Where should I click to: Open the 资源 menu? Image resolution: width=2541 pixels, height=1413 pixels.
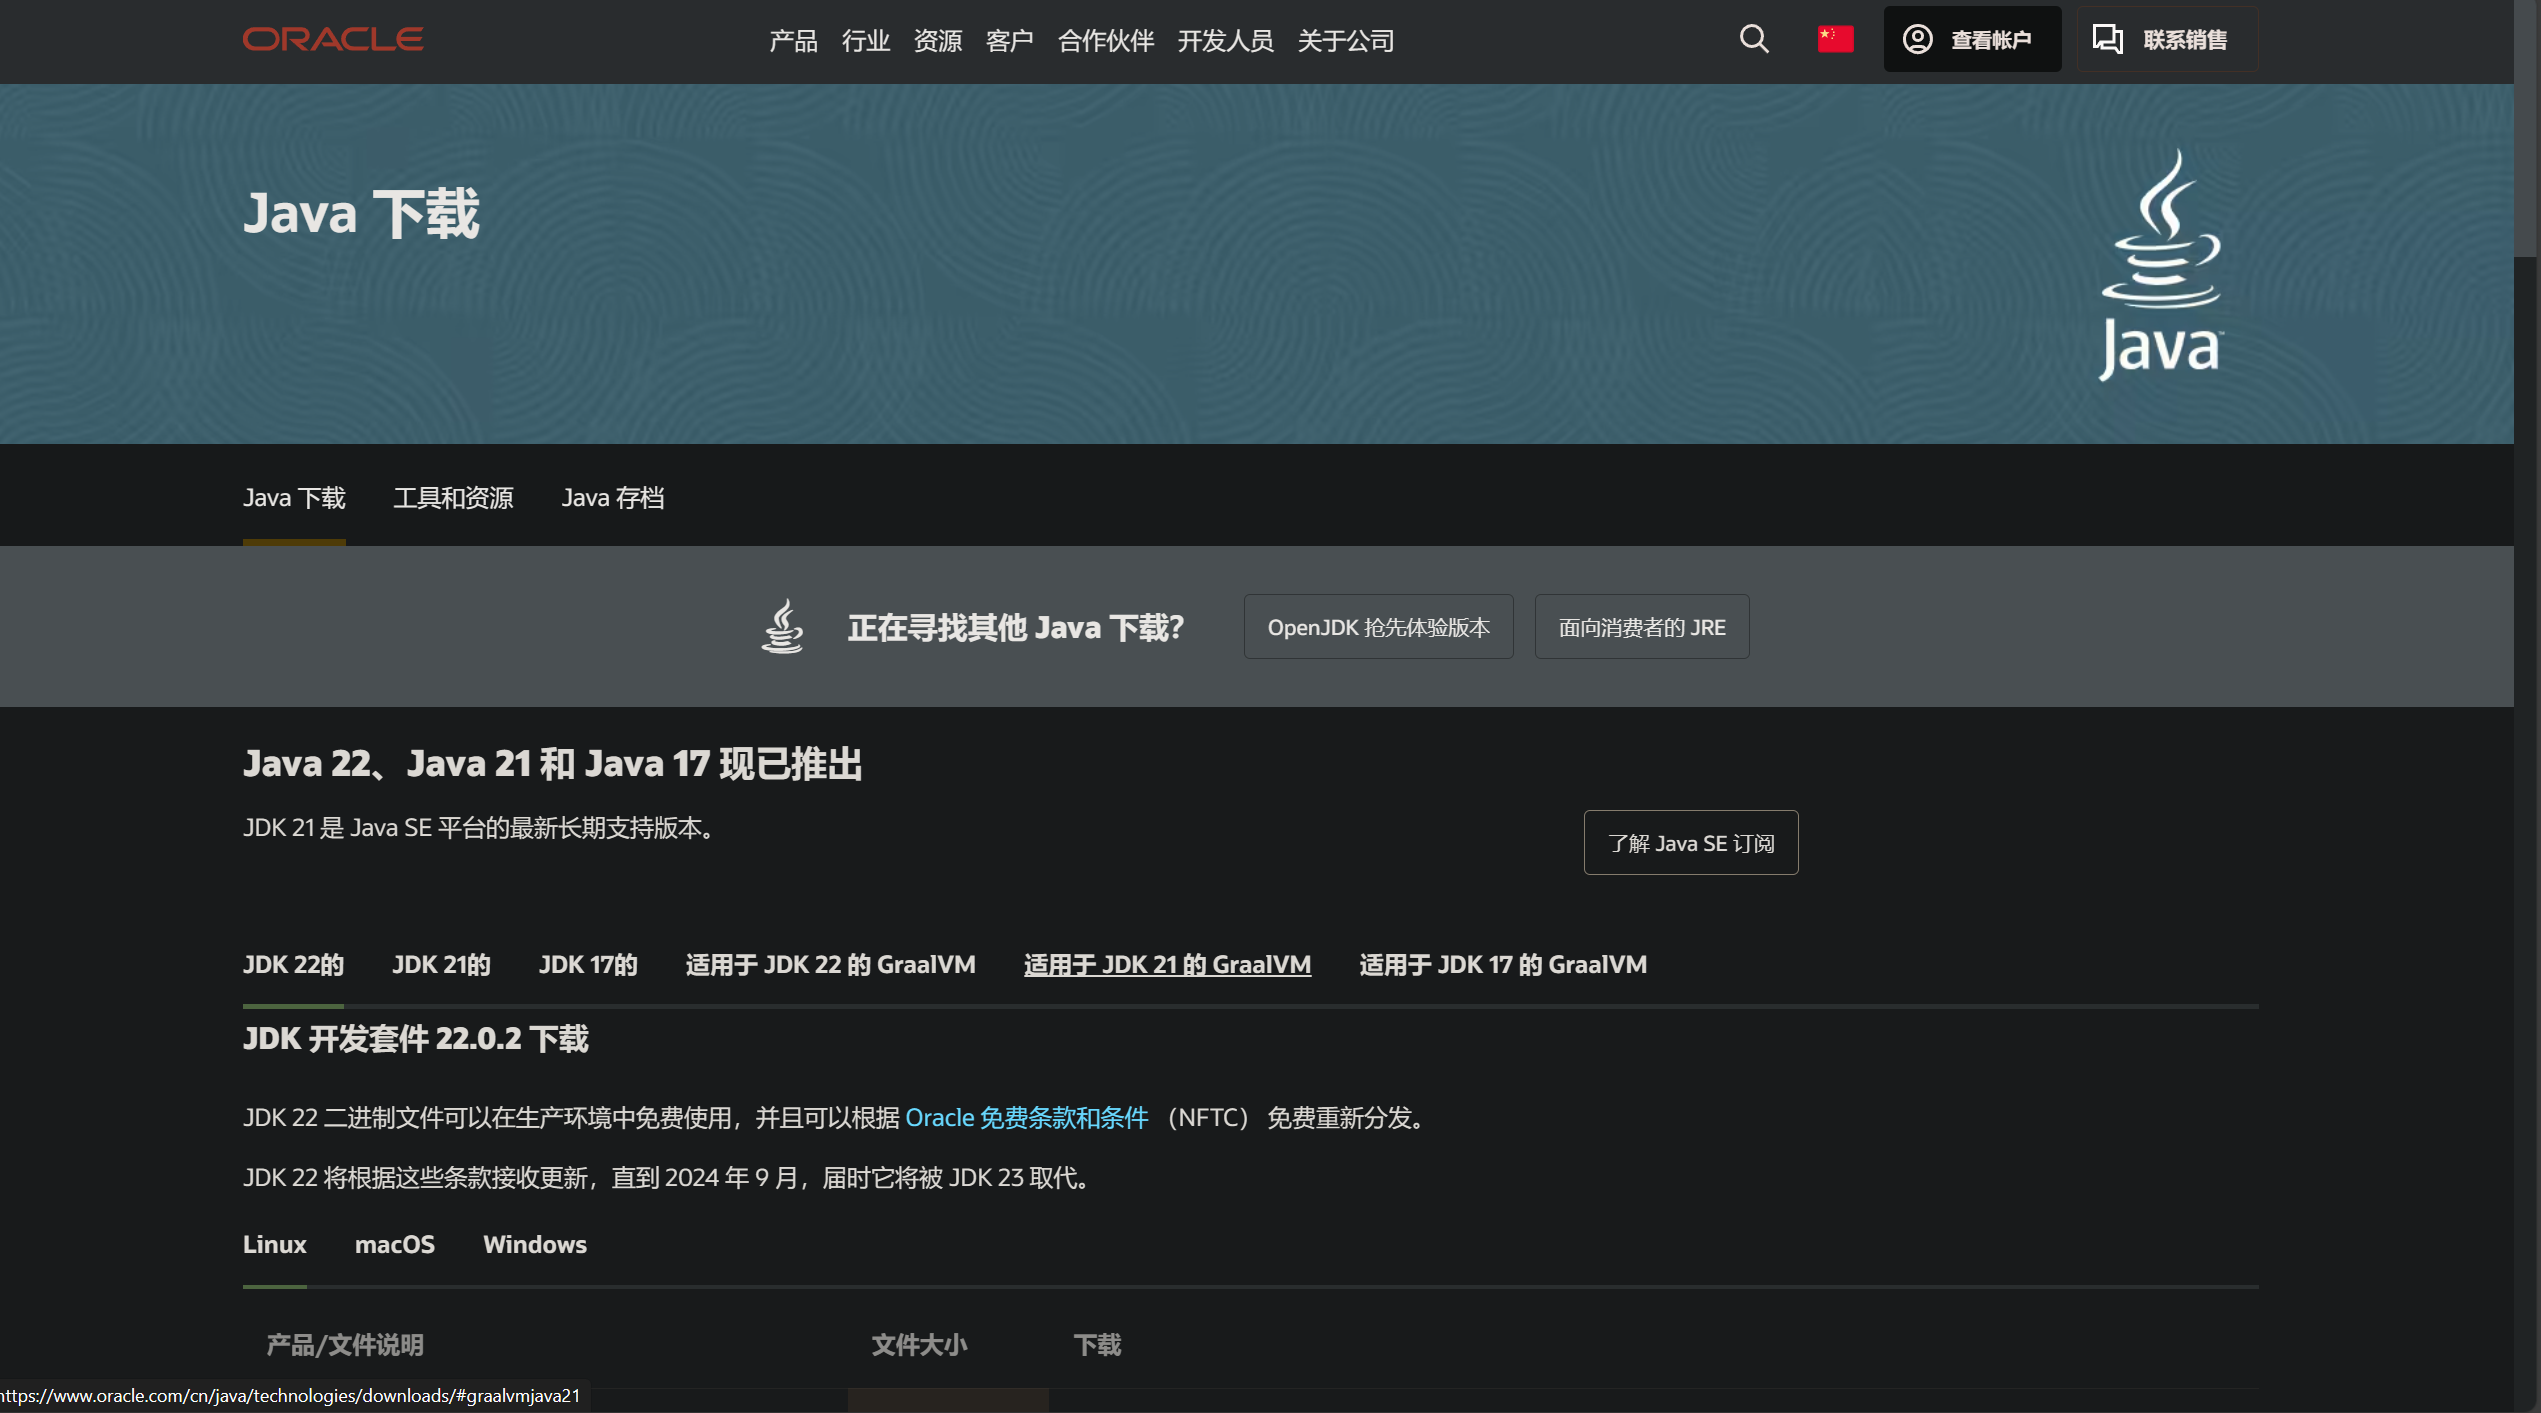[937, 41]
